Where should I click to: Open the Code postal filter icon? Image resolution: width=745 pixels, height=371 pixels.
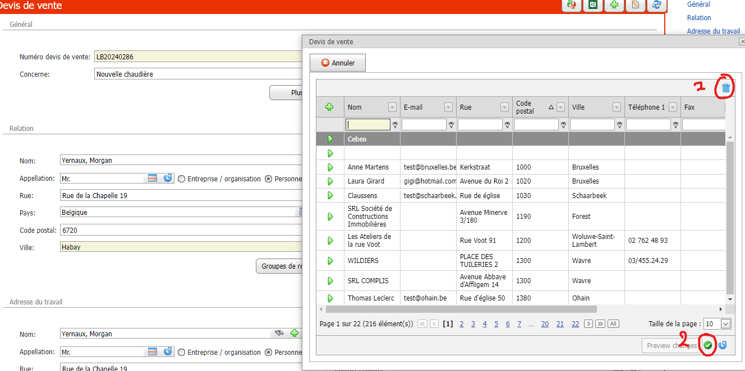click(563, 125)
